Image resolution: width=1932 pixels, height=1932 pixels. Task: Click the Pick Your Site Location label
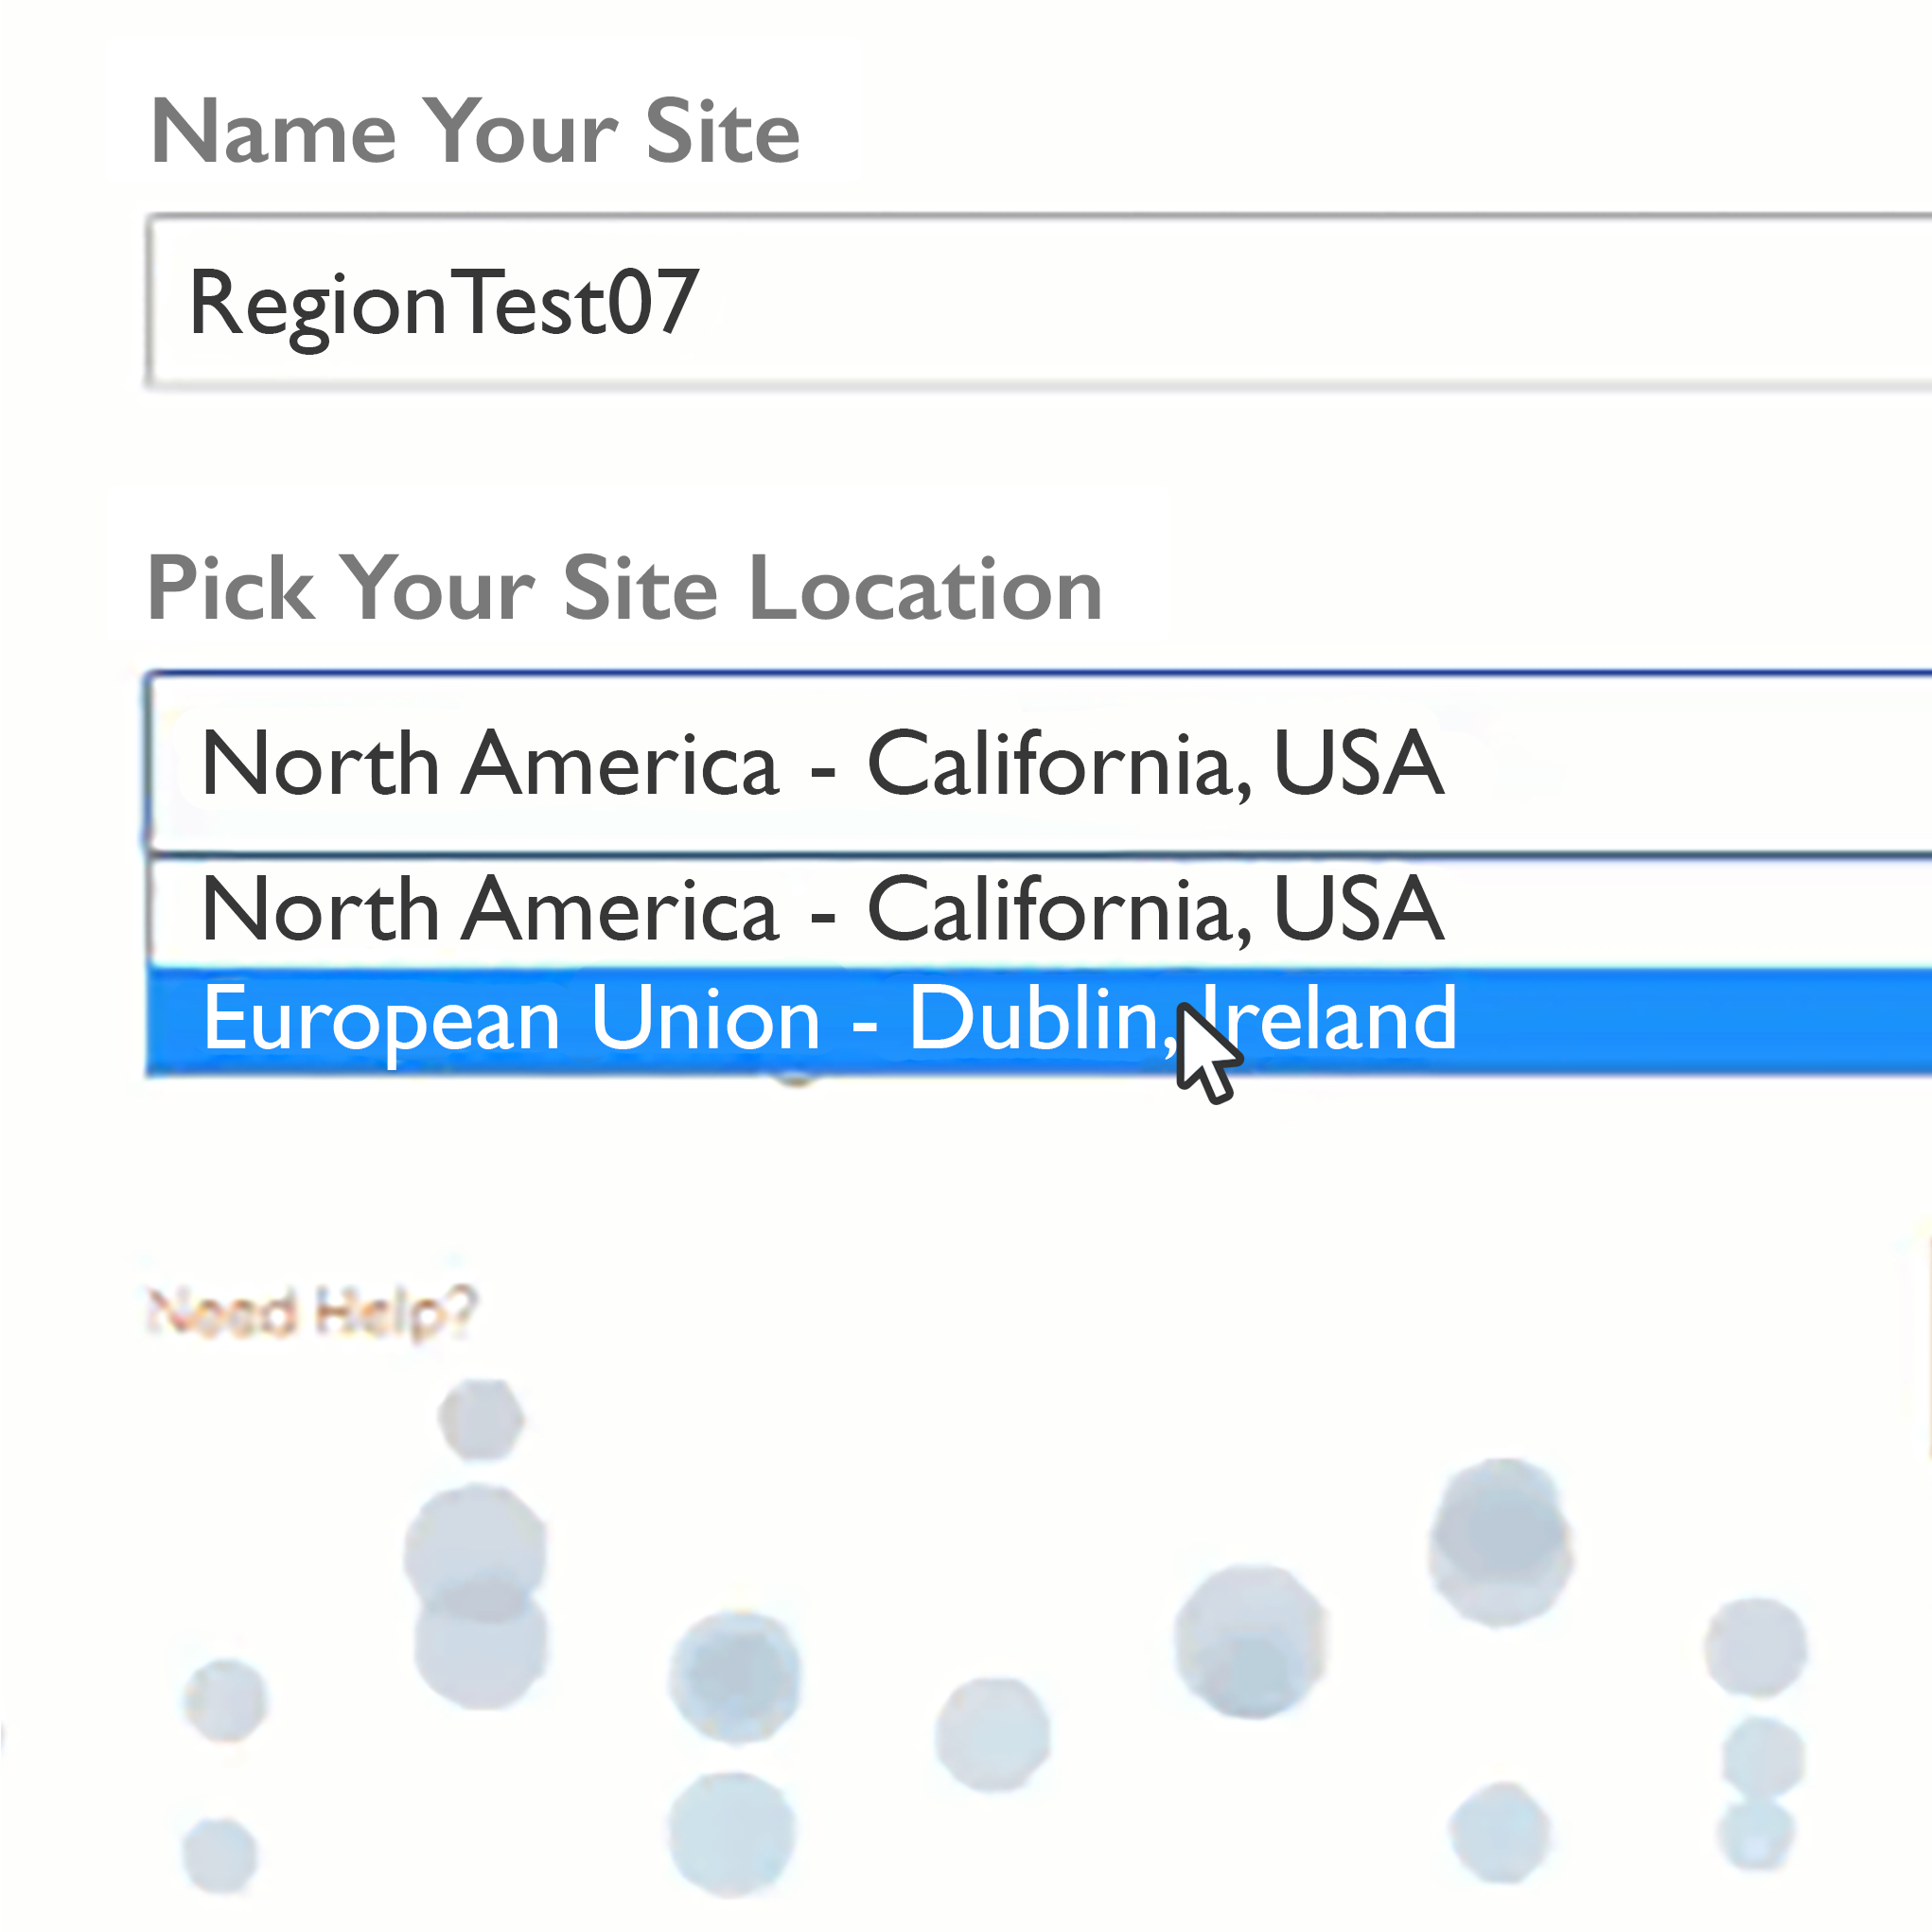[x=625, y=589]
